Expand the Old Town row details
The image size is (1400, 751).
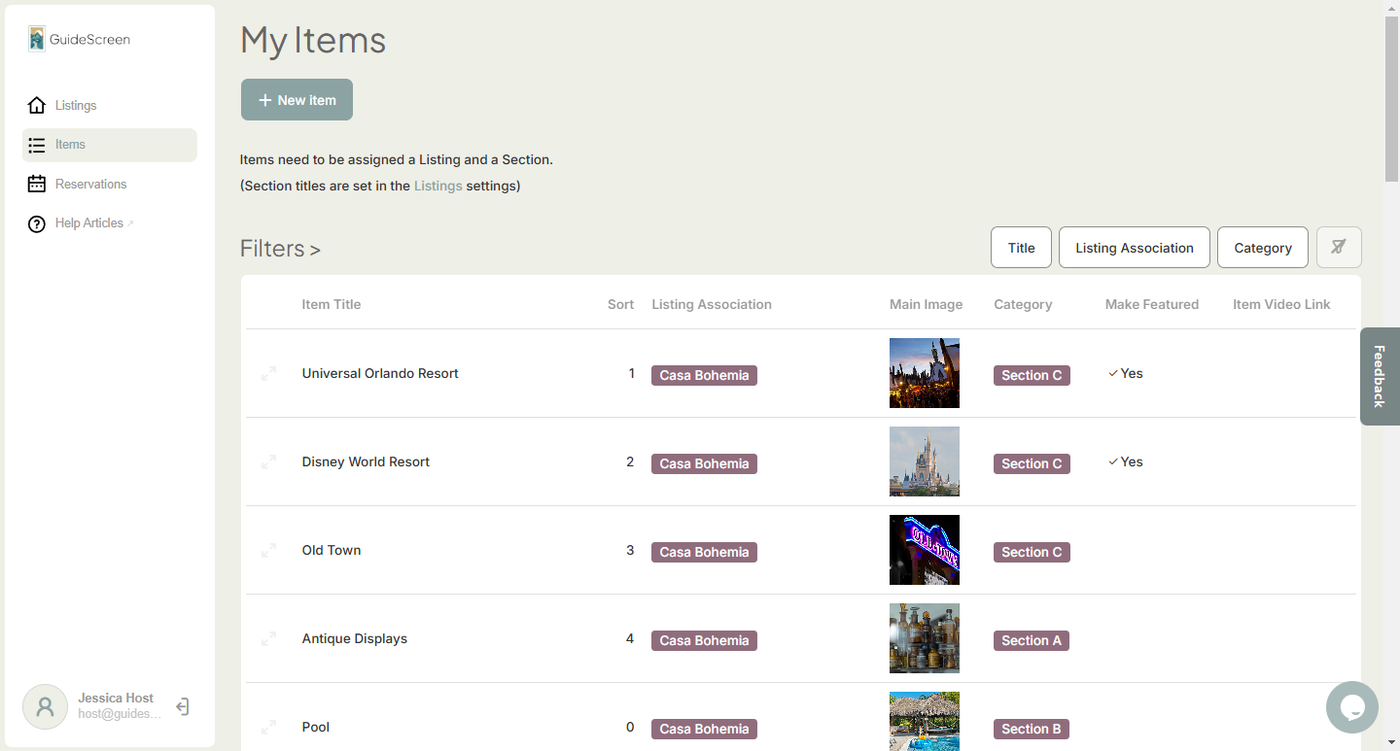tap(269, 551)
